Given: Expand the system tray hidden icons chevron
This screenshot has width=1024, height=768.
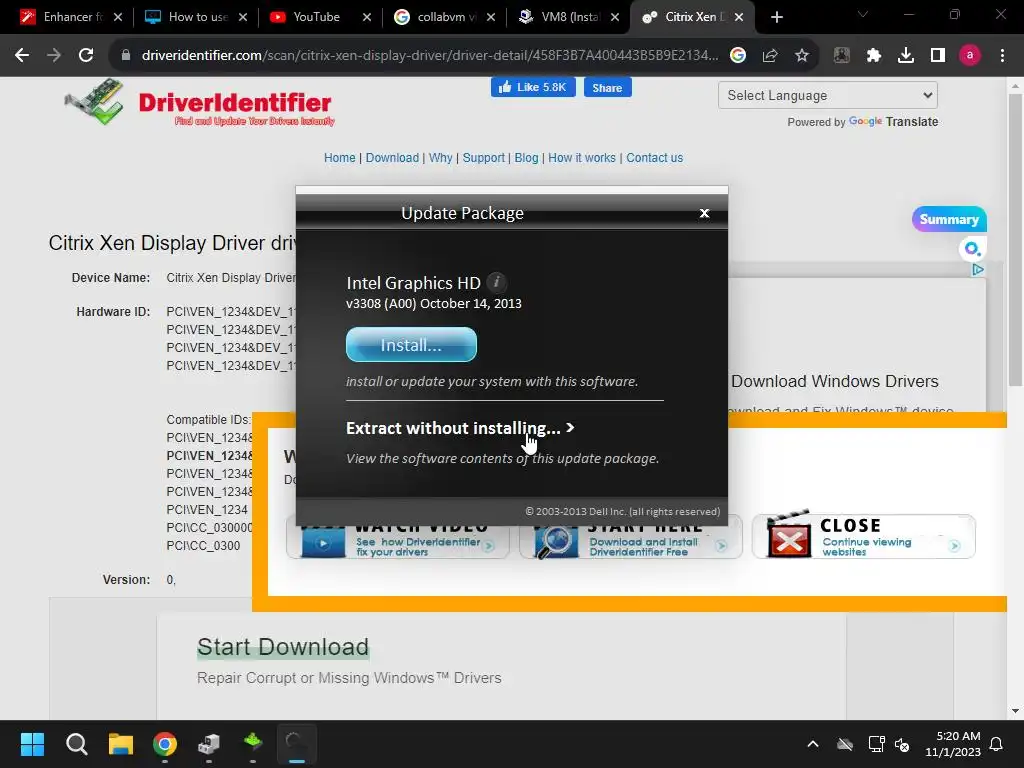Looking at the screenshot, I should tap(813, 744).
